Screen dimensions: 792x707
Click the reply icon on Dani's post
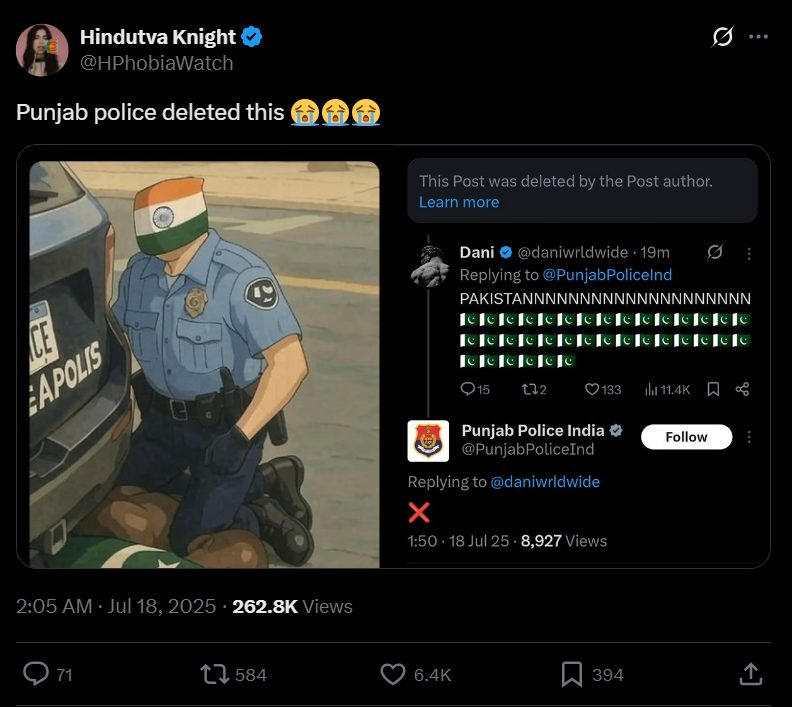(x=468, y=389)
